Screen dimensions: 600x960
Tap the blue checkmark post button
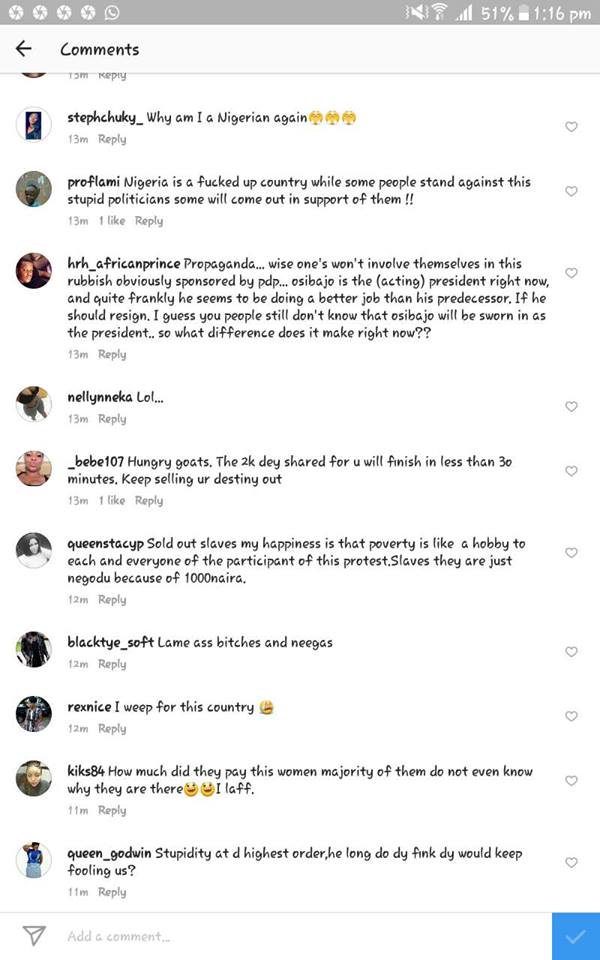click(x=575, y=937)
